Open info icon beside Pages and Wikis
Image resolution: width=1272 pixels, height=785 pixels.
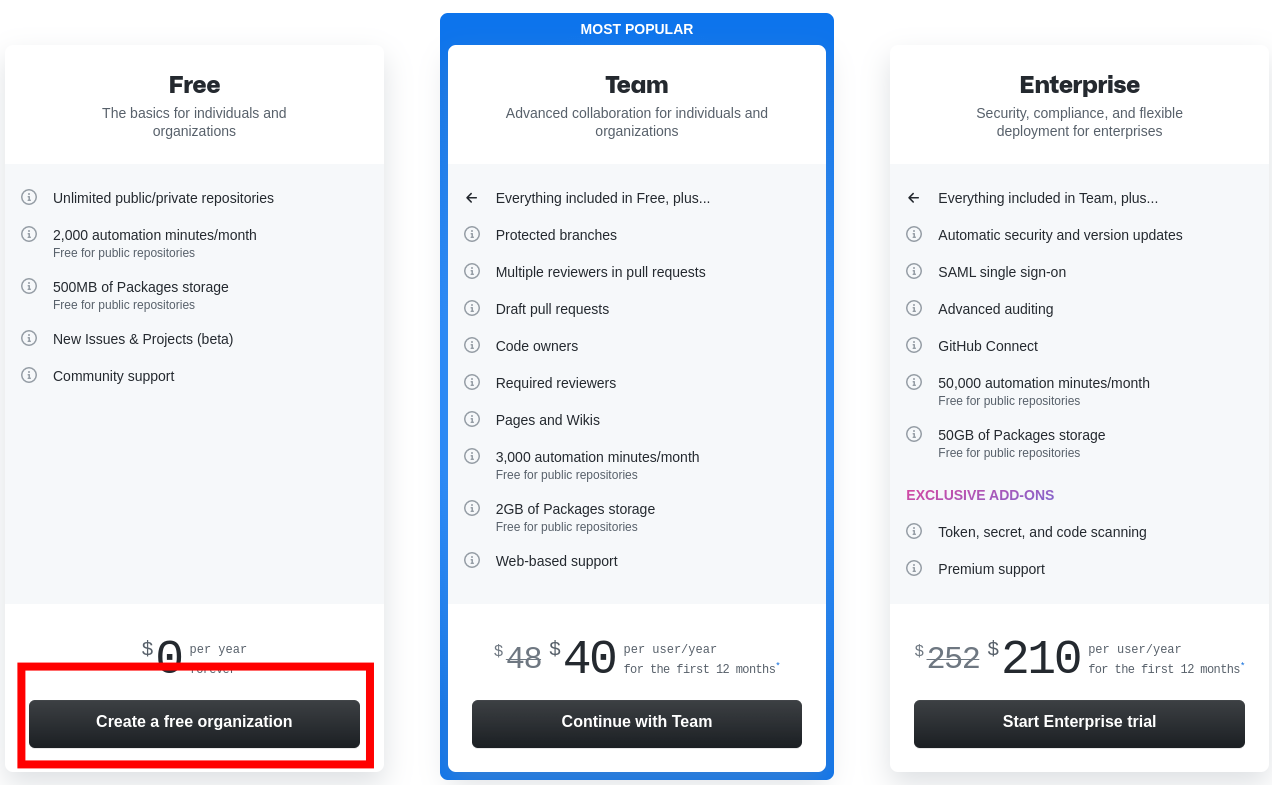coord(472,419)
